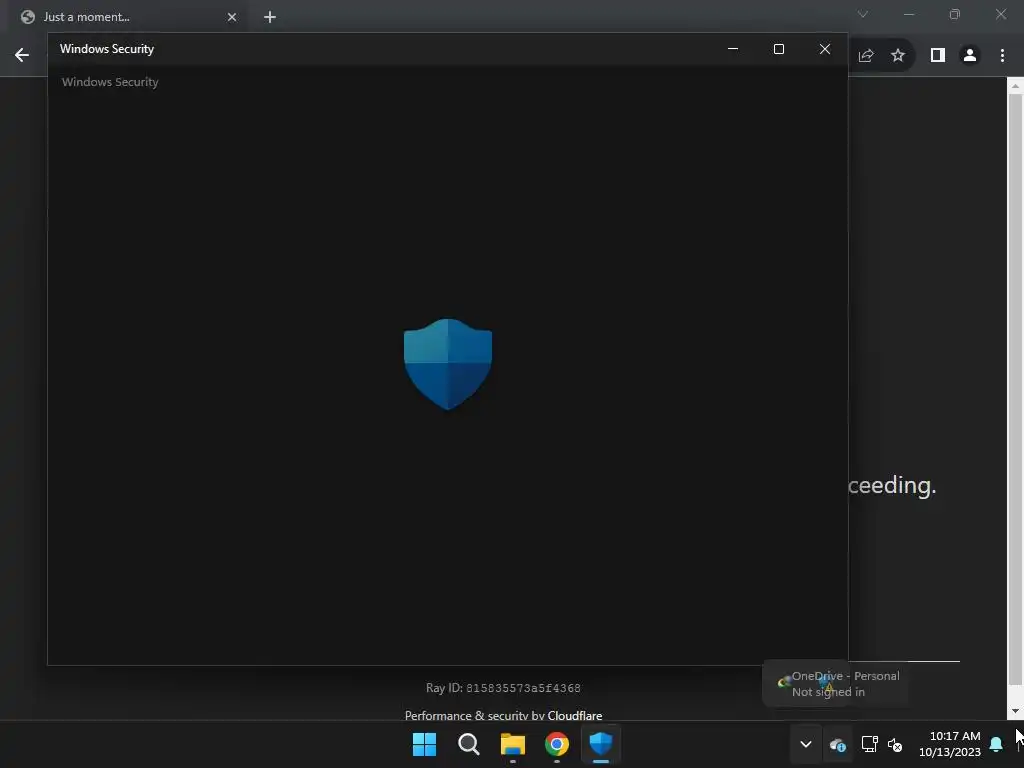Open the OneDrive tray icon

[837, 744]
